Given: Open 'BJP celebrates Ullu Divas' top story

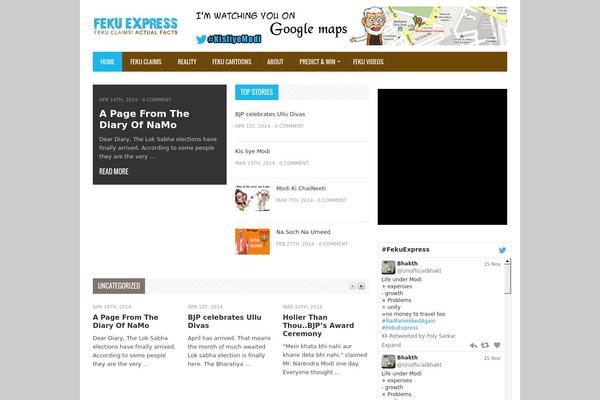Looking at the screenshot, I should (x=270, y=114).
